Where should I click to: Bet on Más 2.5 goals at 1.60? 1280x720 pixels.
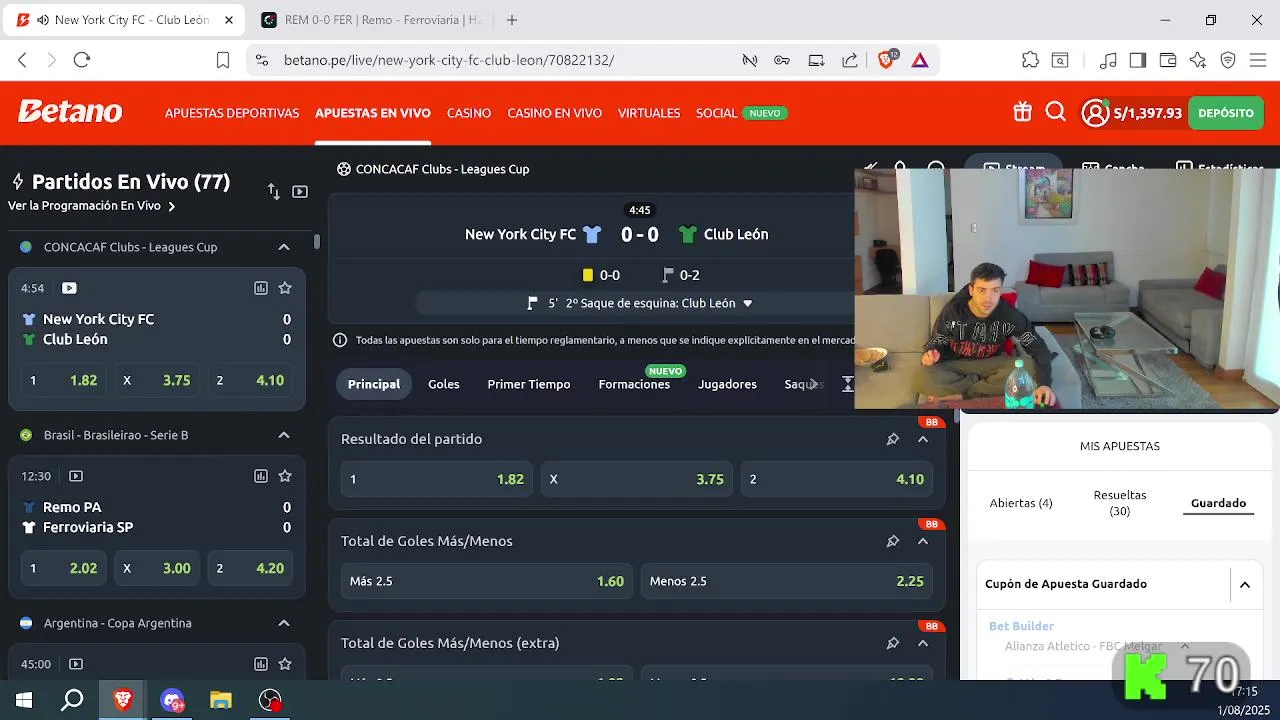[486, 581]
